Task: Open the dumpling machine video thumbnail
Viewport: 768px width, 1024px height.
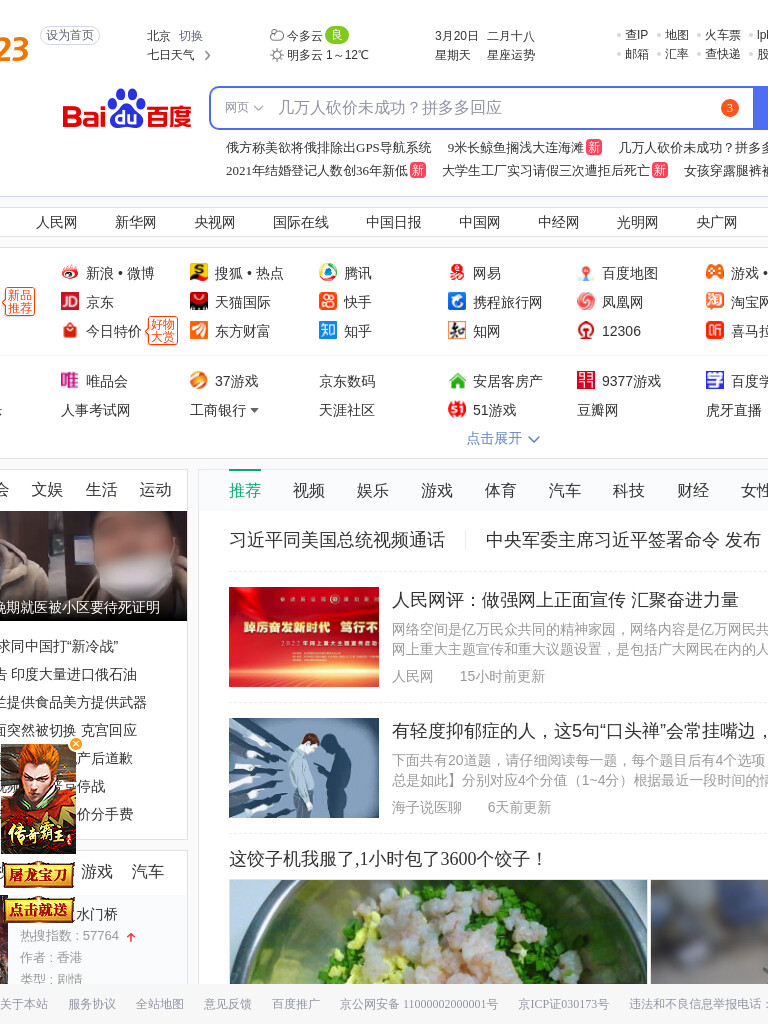Action: pos(438,932)
